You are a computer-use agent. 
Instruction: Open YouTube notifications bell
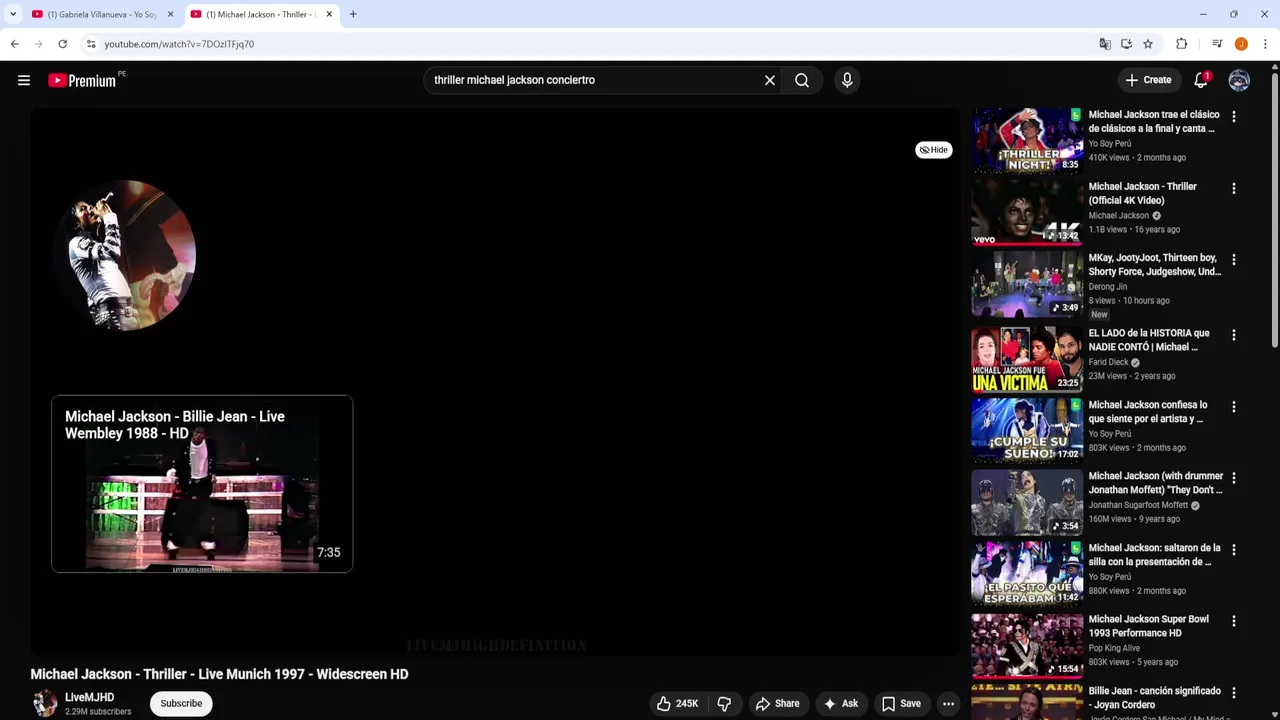tap(1201, 80)
